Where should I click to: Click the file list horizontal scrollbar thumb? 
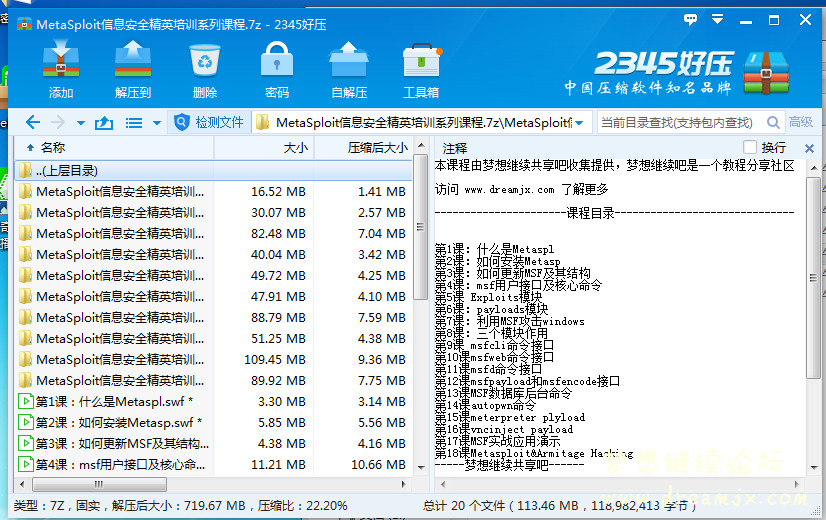coord(99,484)
